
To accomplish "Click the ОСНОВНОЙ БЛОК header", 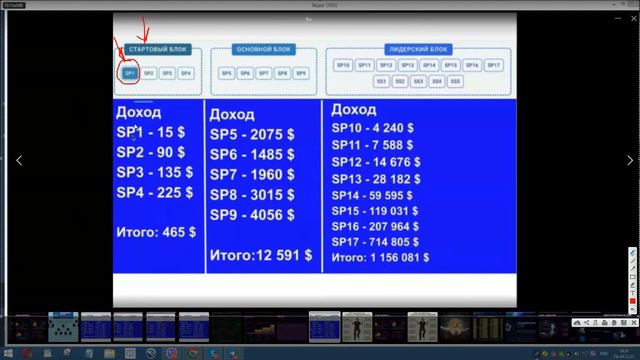I will pyautogui.click(x=264, y=49).
